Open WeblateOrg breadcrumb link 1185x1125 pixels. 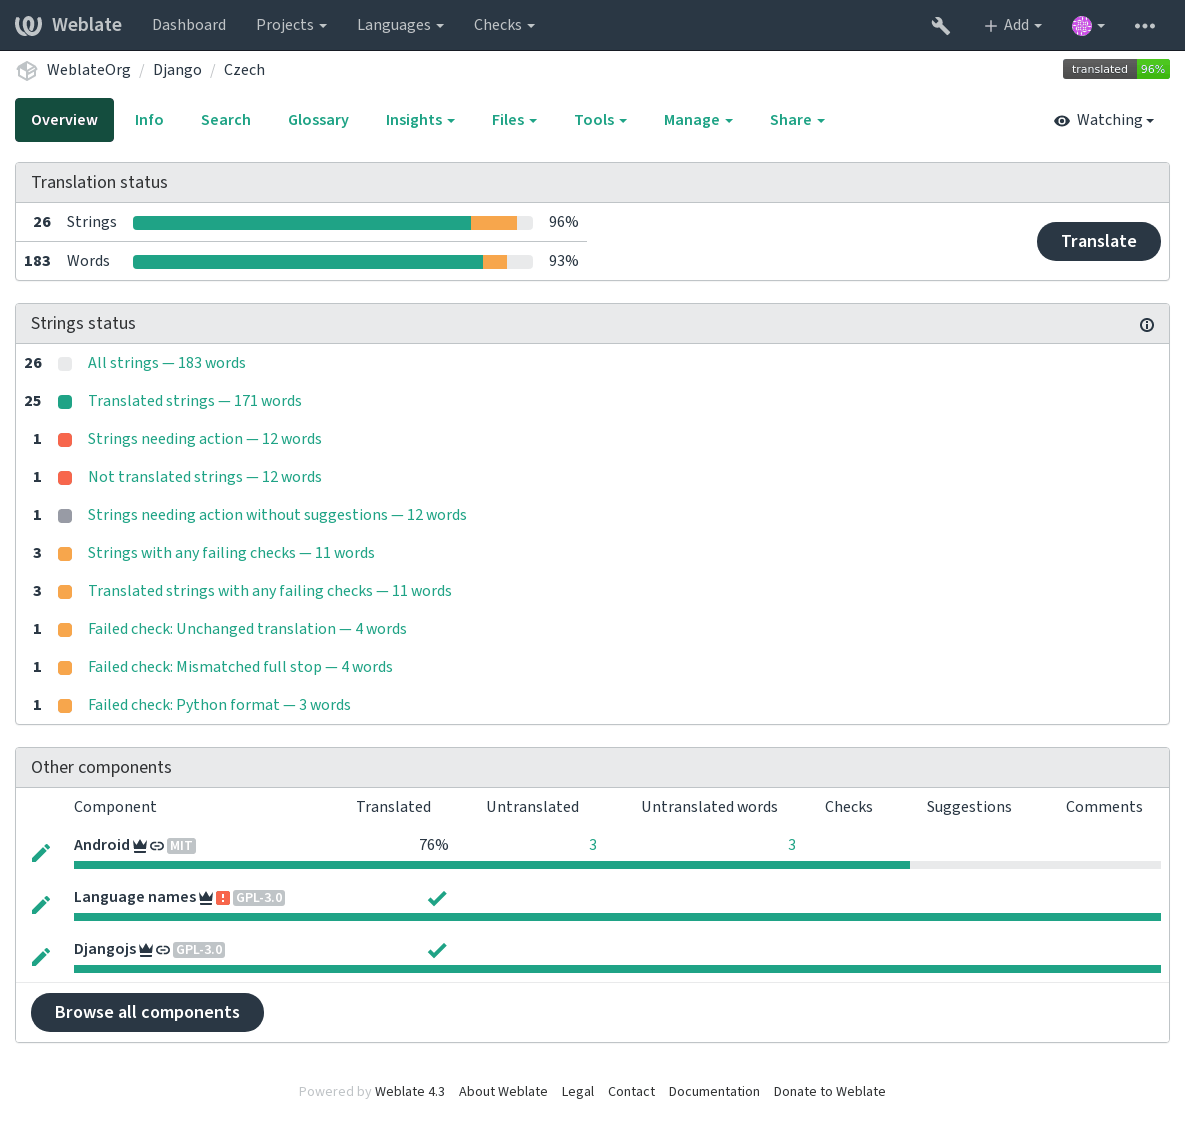click(x=88, y=70)
